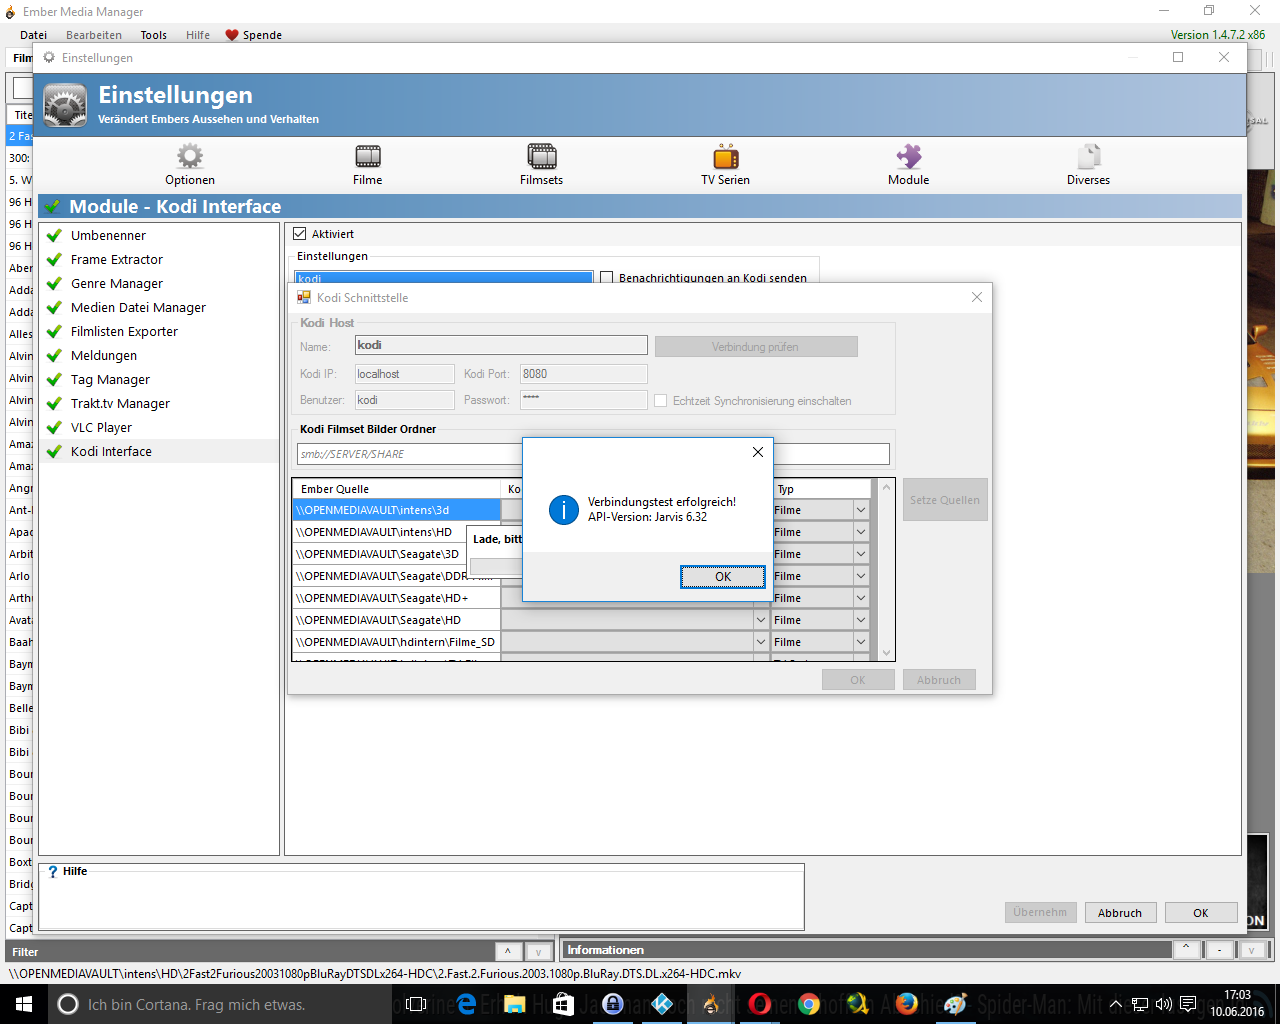Screen dimensions: 1280x1024
Task: Open the Filme settings section
Action: coord(367,164)
